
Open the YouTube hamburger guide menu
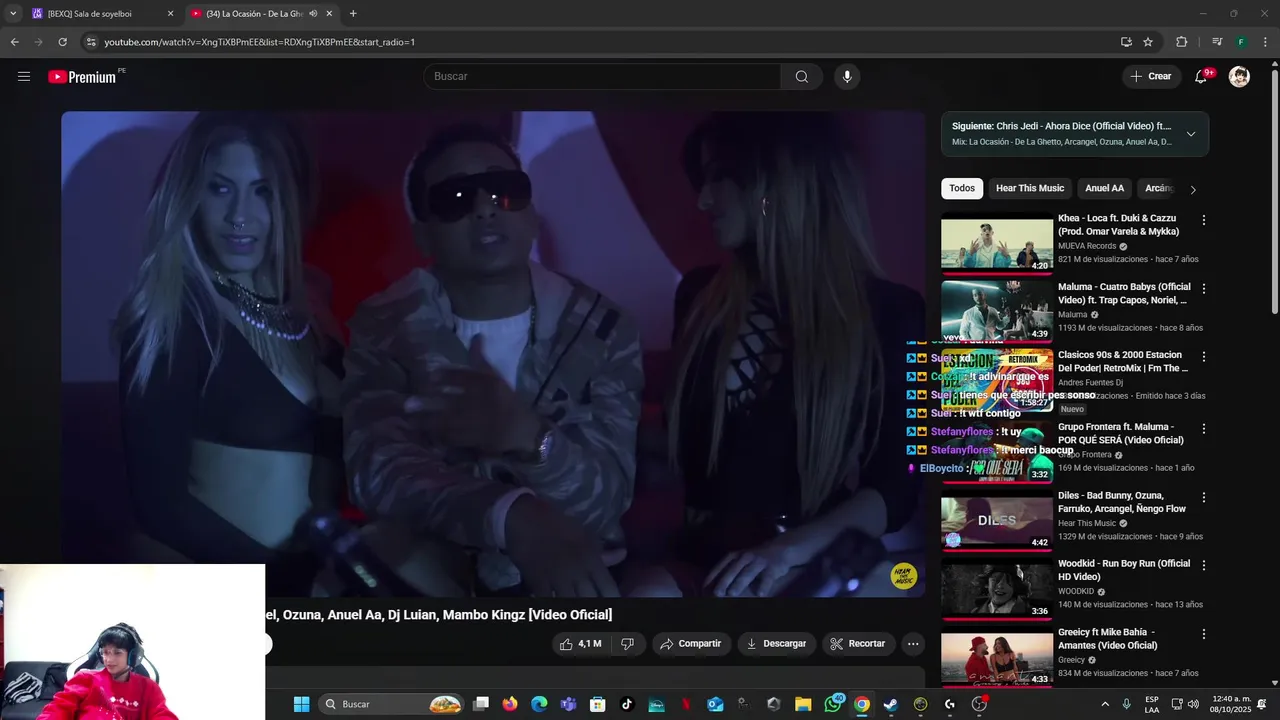24,76
